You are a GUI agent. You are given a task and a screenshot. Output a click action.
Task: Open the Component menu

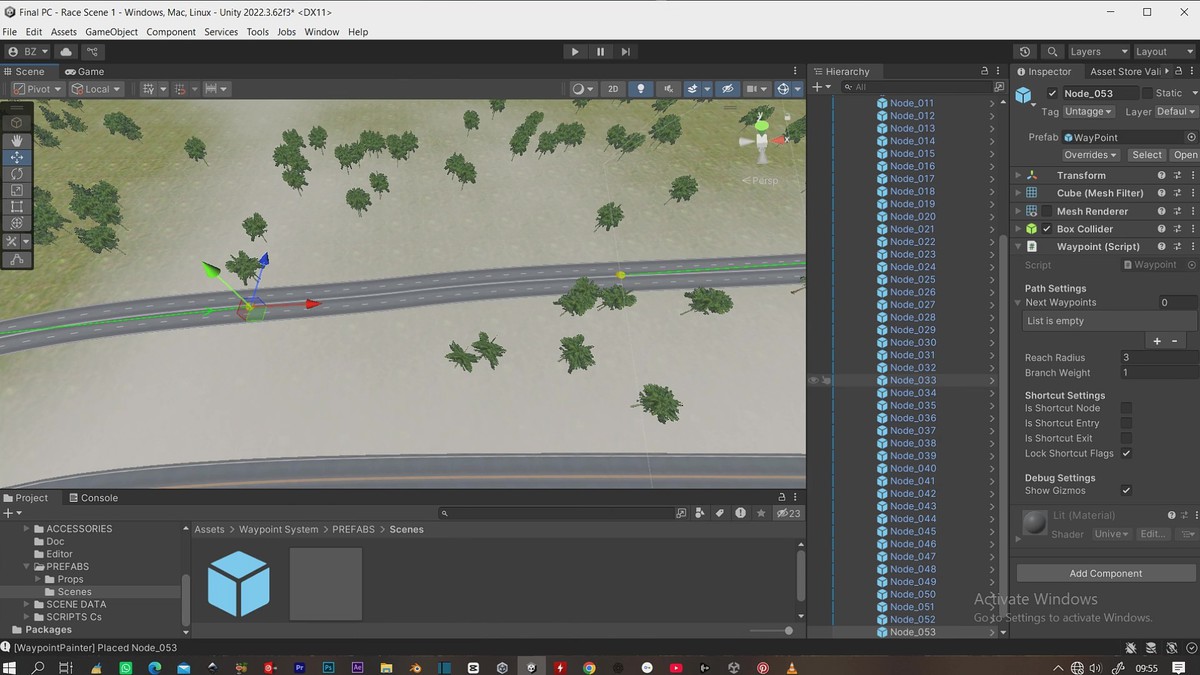click(171, 32)
